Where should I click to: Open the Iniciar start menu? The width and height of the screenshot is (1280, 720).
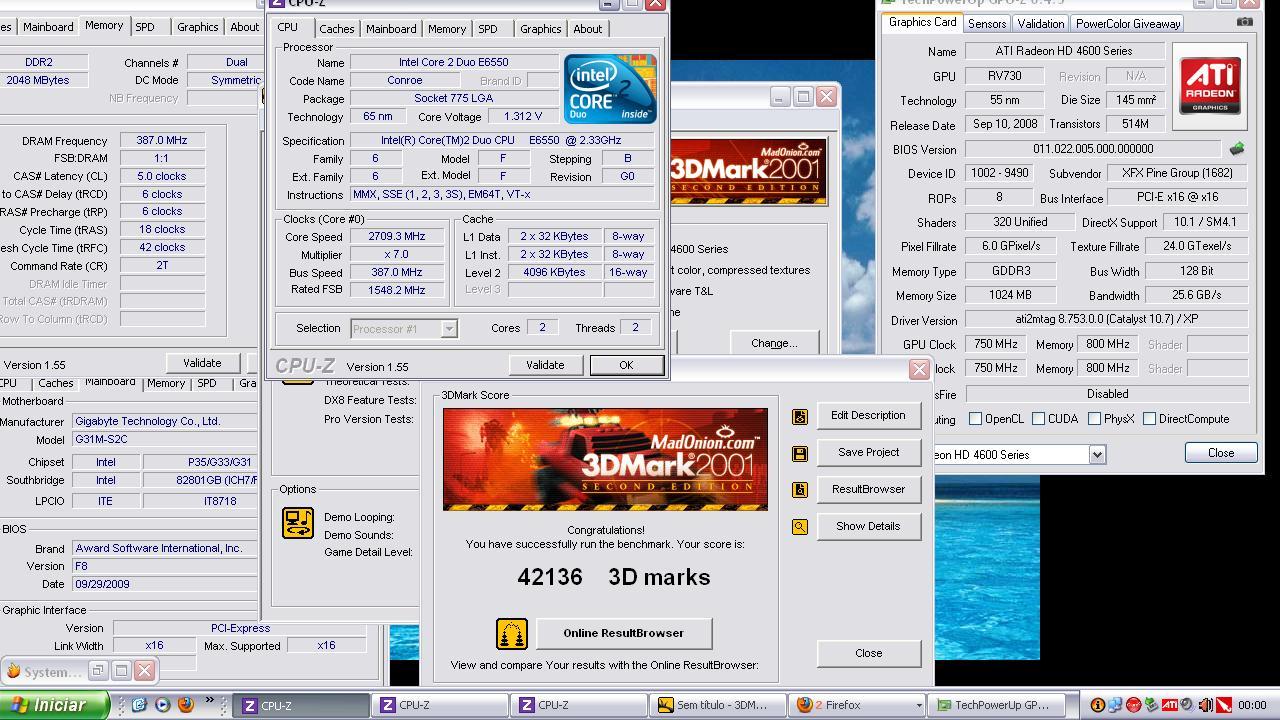point(54,705)
